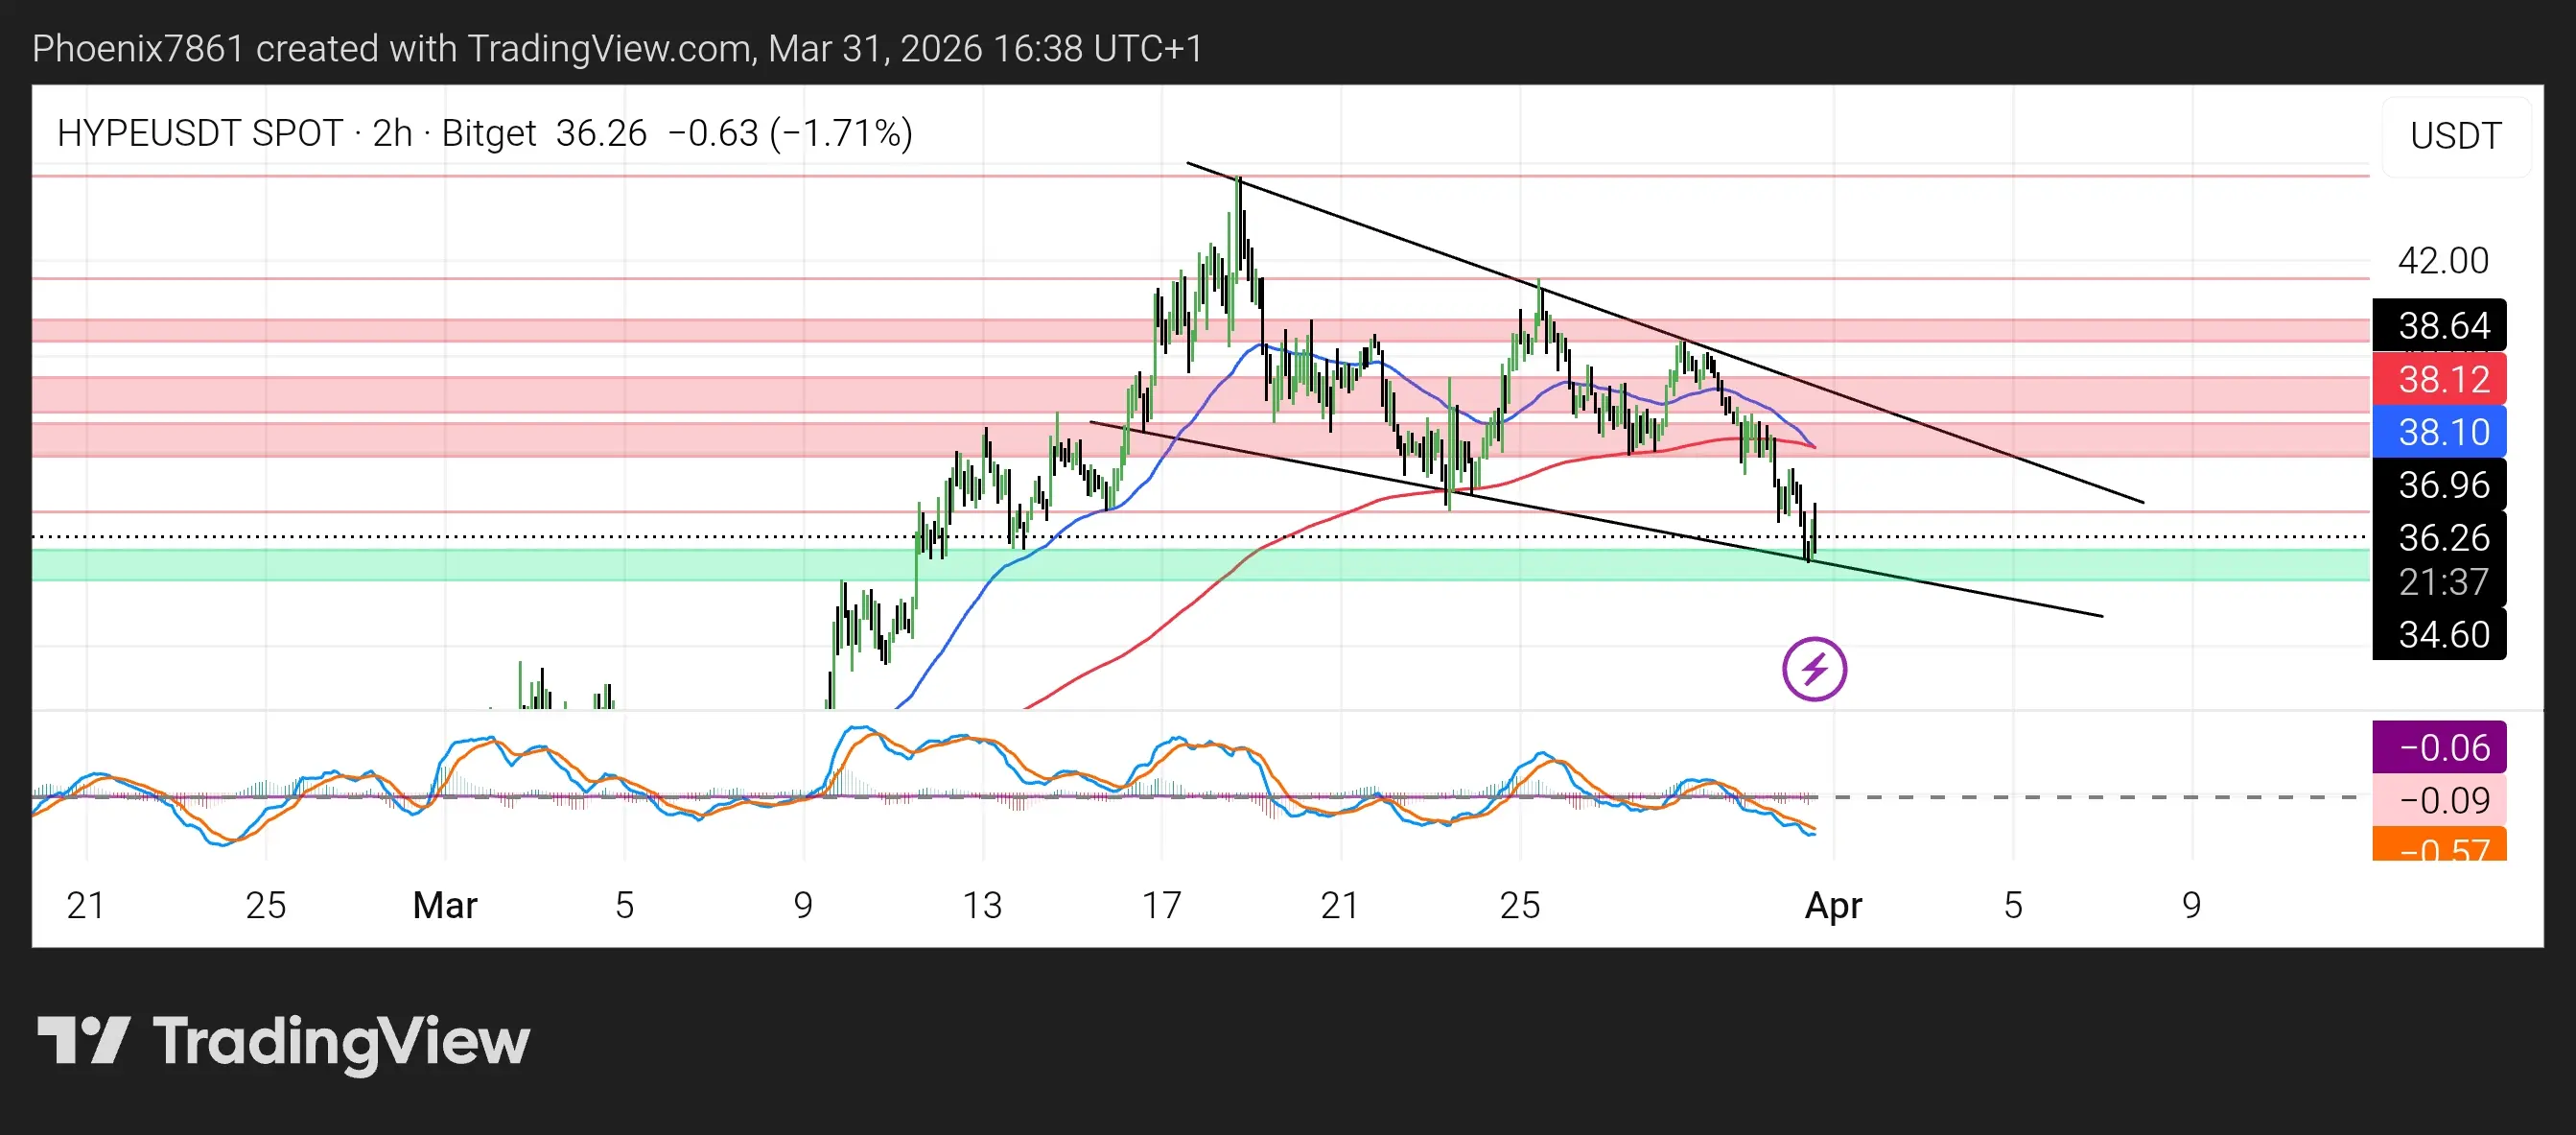
Task: Click the purple lightning bolt icon
Action: [1813, 669]
